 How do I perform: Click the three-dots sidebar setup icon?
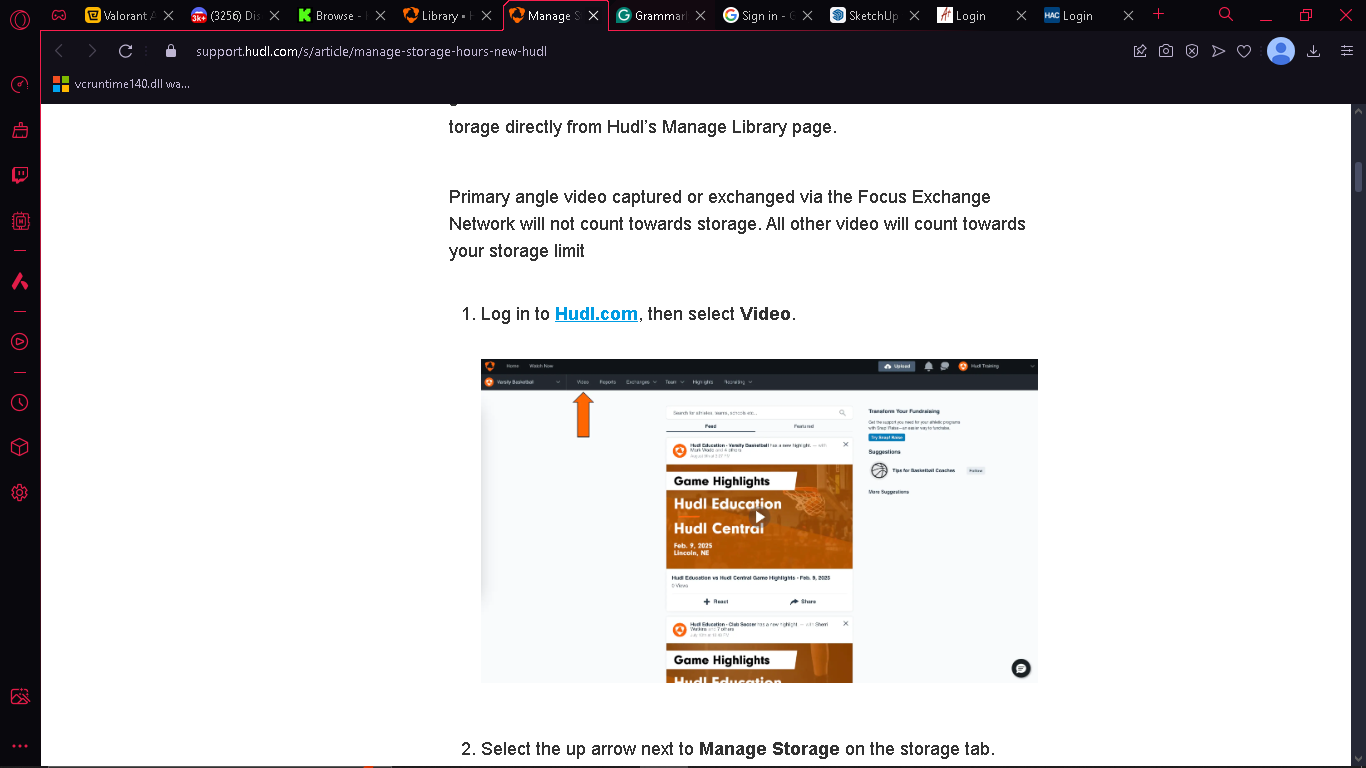click(19, 746)
